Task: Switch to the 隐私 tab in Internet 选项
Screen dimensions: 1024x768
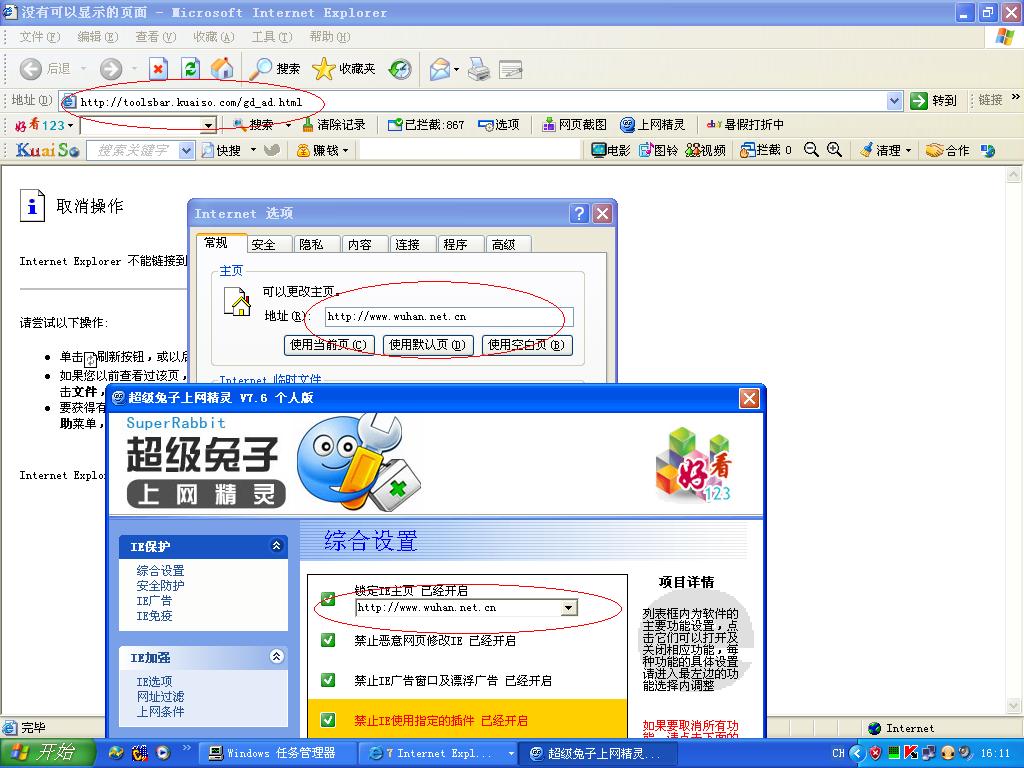Action: (317, 244)
